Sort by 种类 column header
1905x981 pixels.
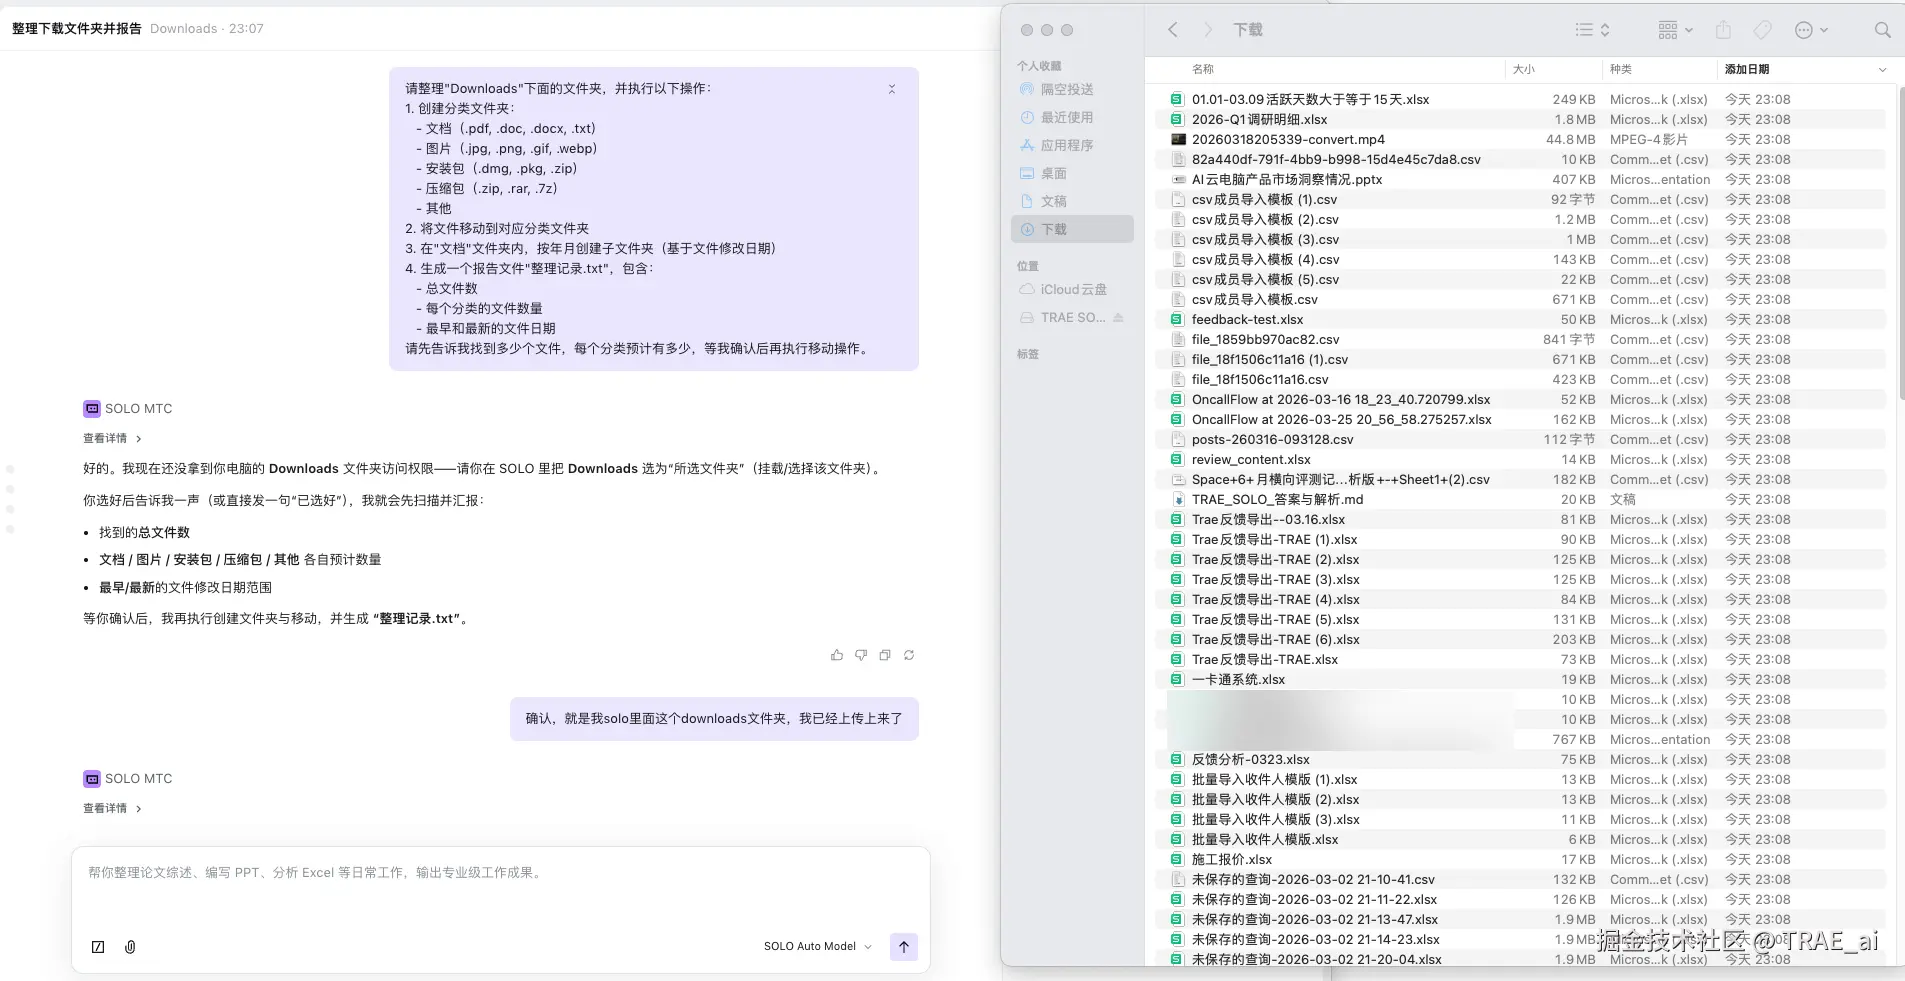point(1621,69)
